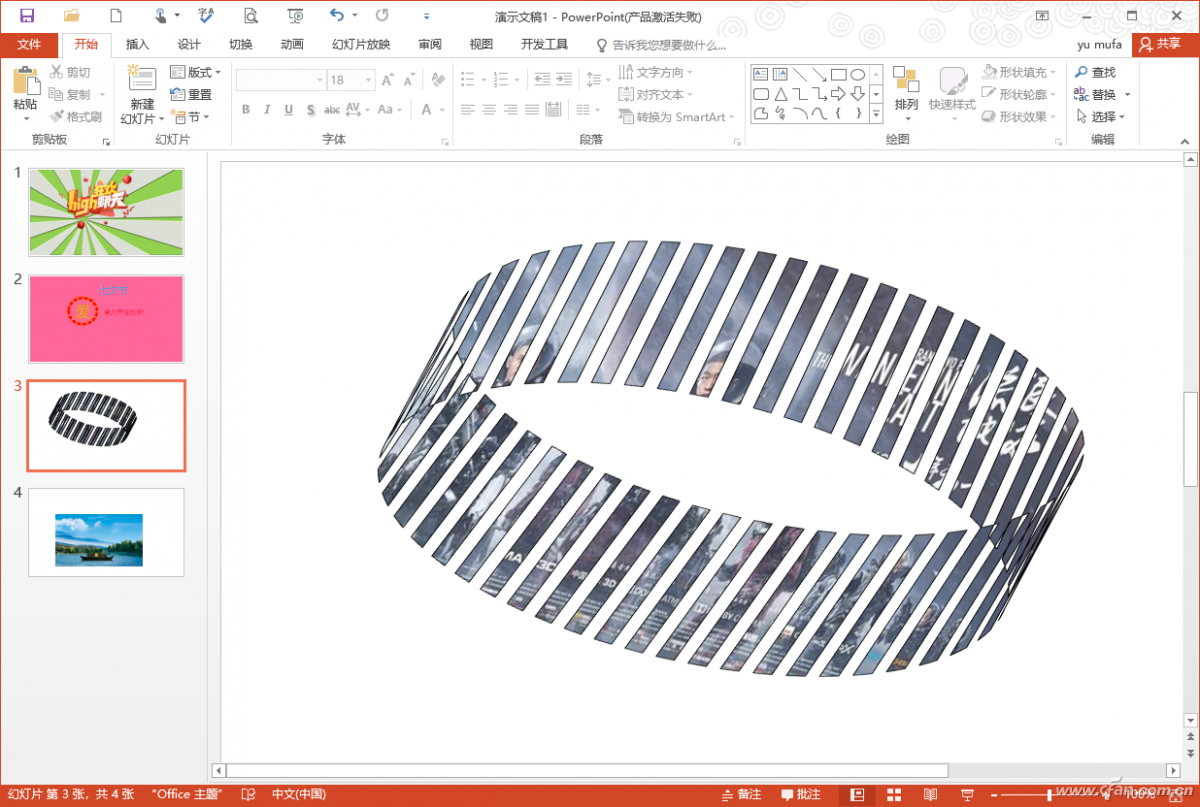
Task: Toggle the Notes (备注) pane
Action: coord(741,795)
